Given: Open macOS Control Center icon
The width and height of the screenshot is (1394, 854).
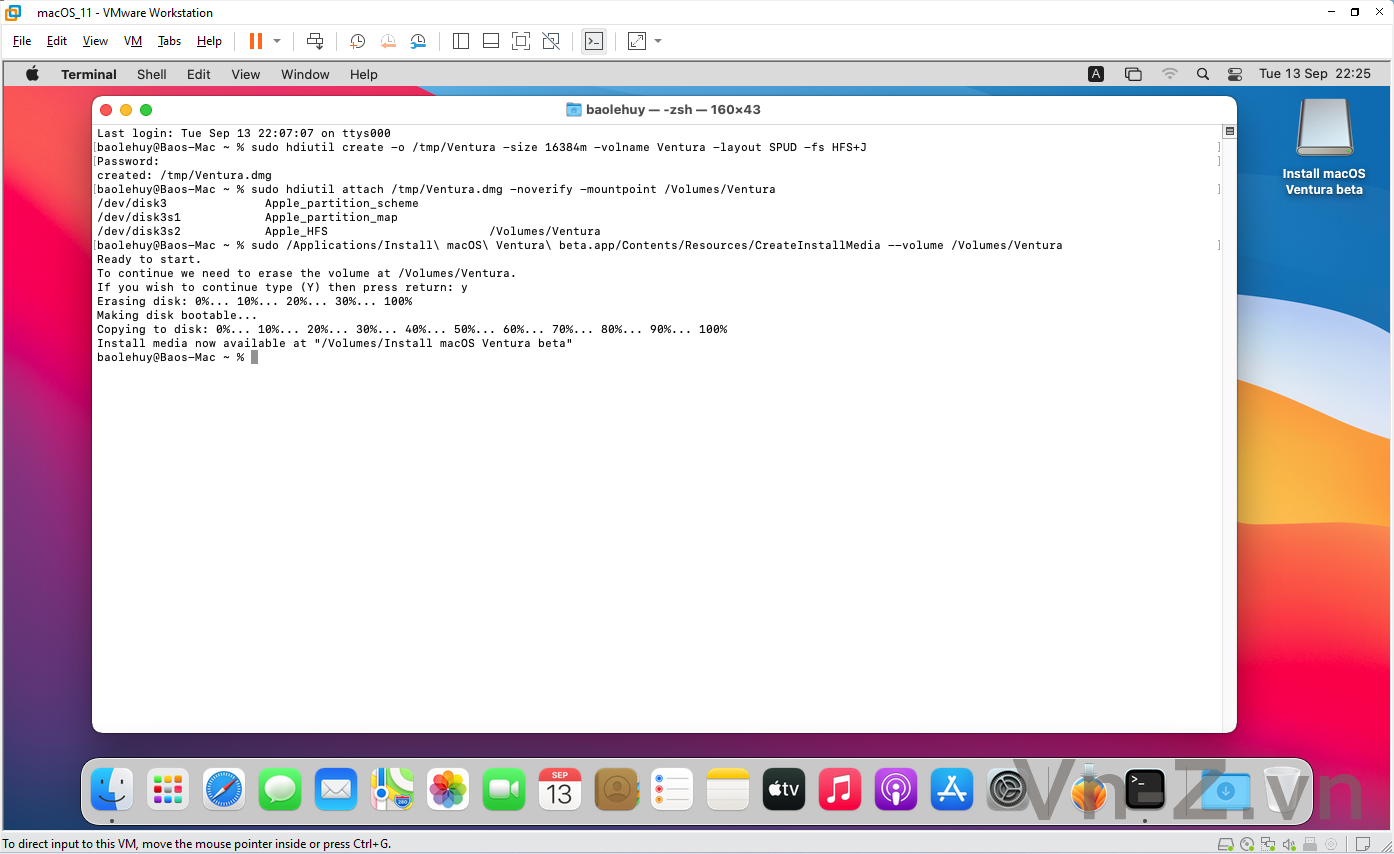Looking at the screenshot, I should [1235, 74].
